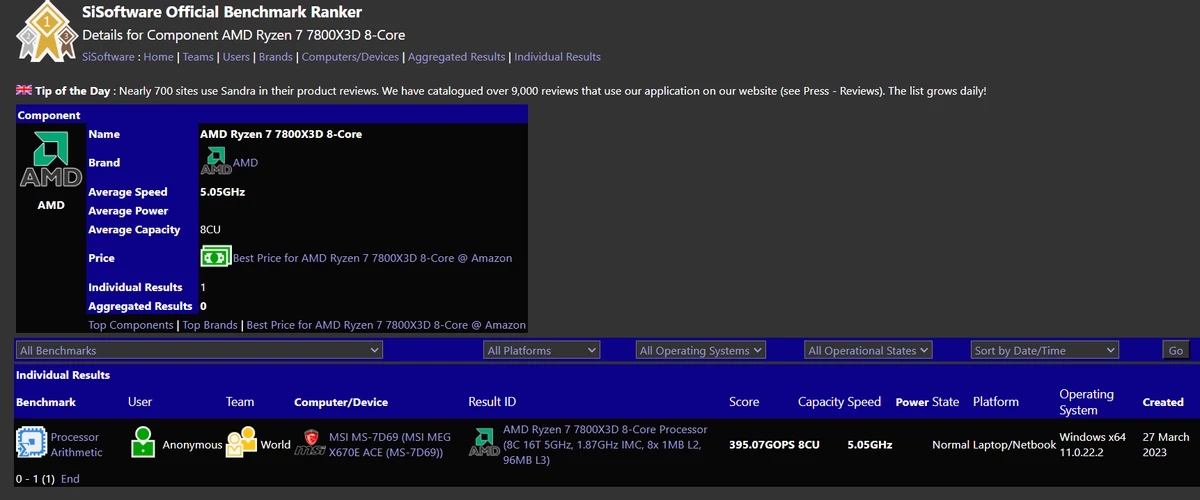Viewport: 1200px width, 500px height.
Task: Open Processor Arithmetic benchmark link
Action: (77, 444)
